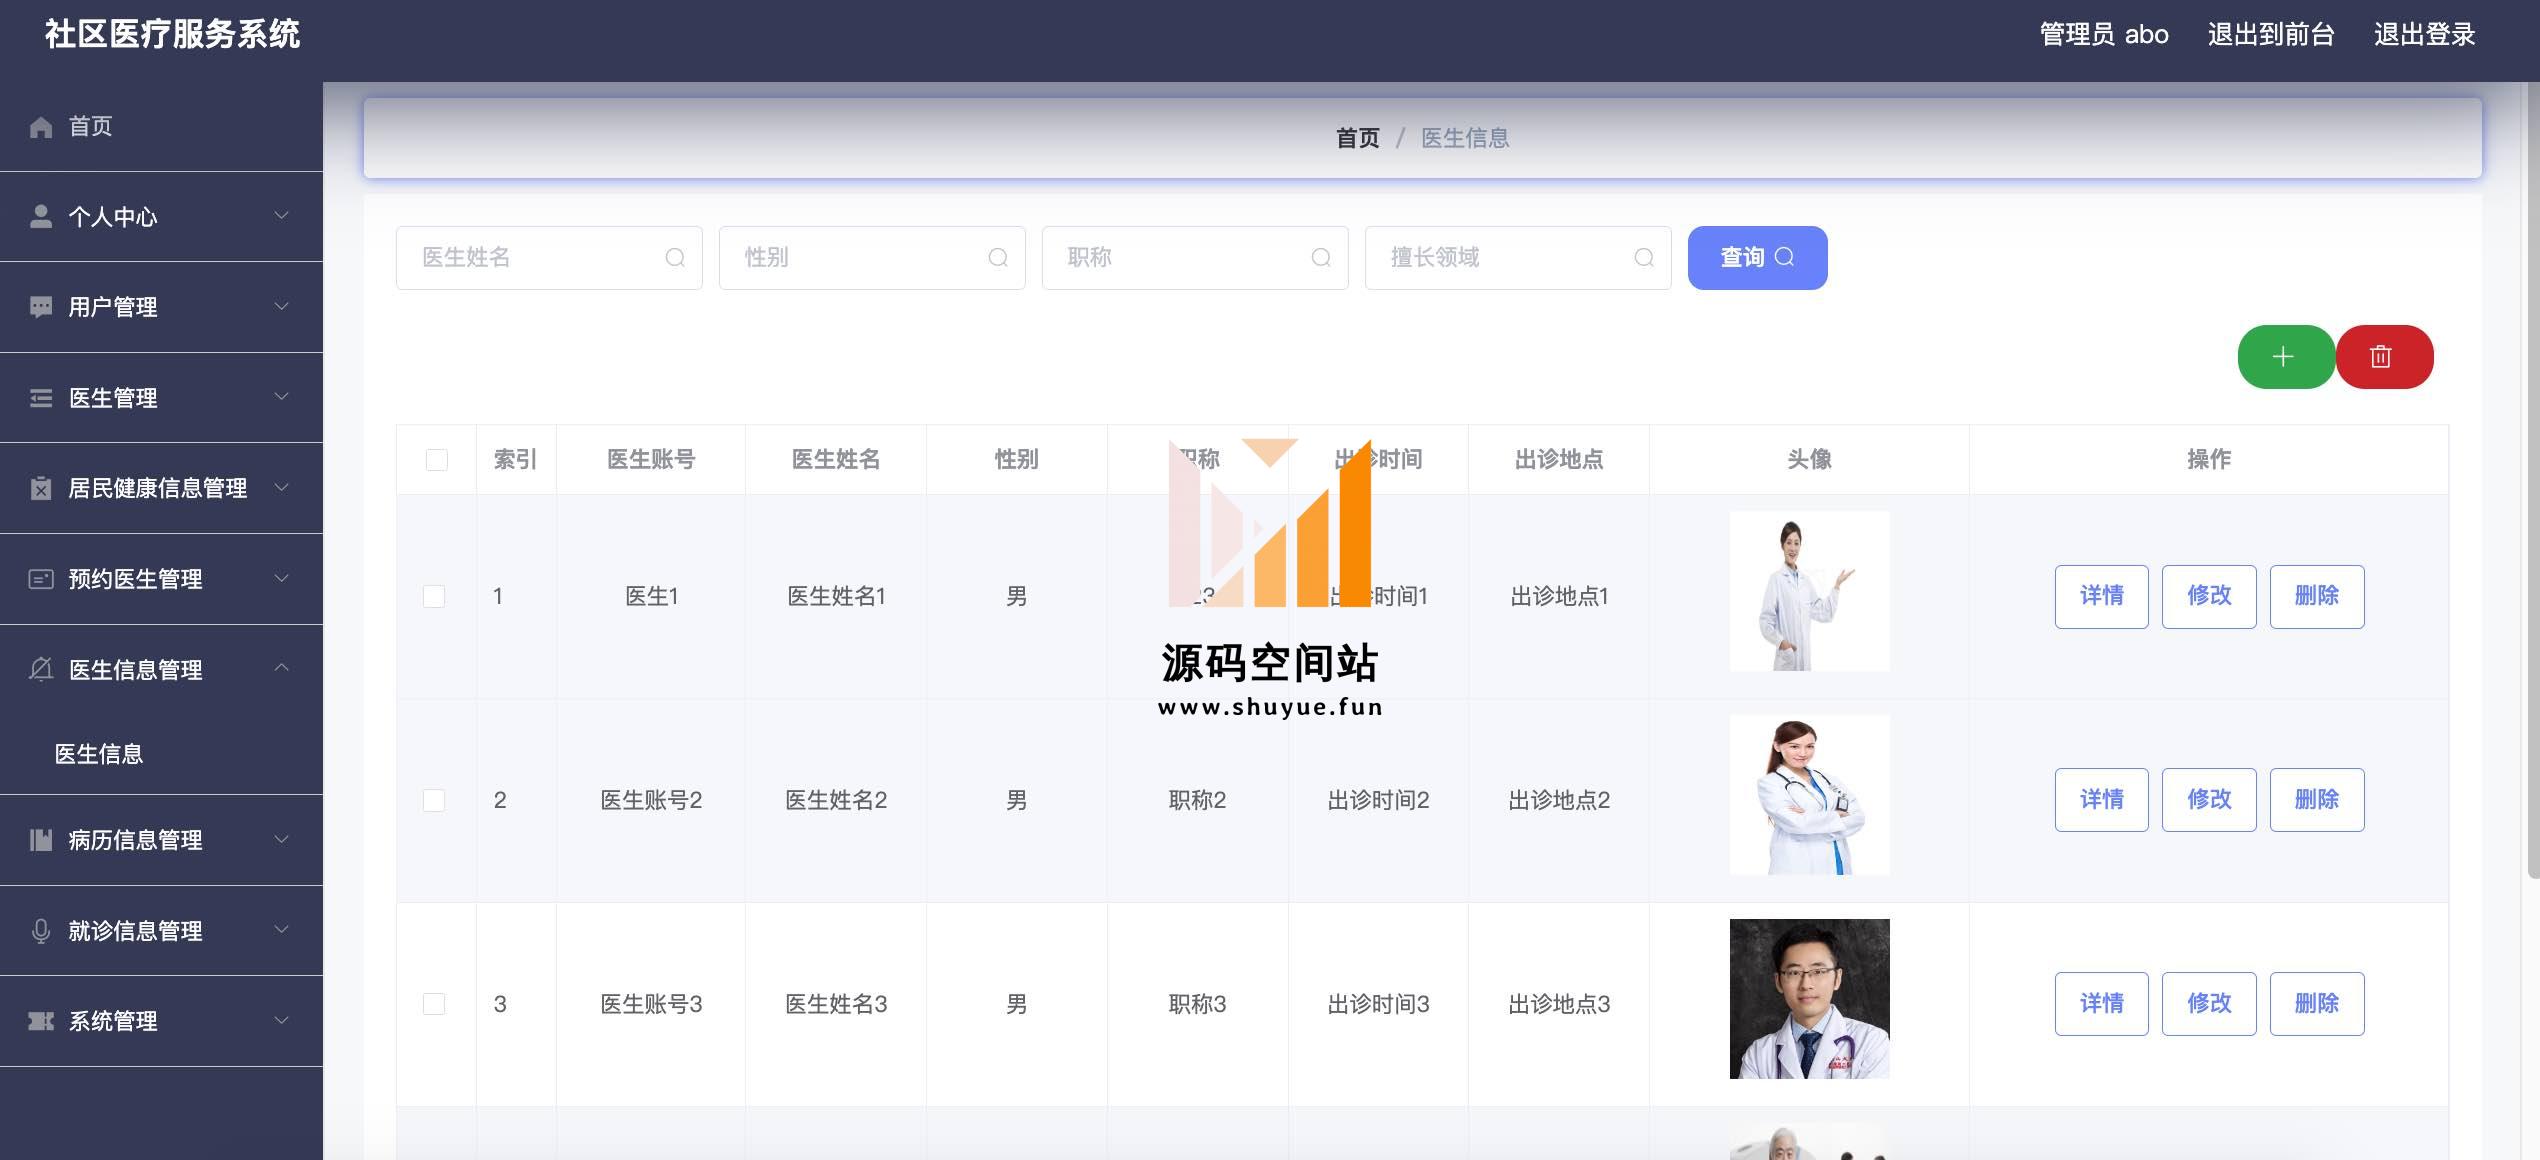The height and width of the screenshot is (1160, 2540).
Task: Click the avatar photo in row 医生姓名2
Action: pyautogui.click(x=1809, y=795)
